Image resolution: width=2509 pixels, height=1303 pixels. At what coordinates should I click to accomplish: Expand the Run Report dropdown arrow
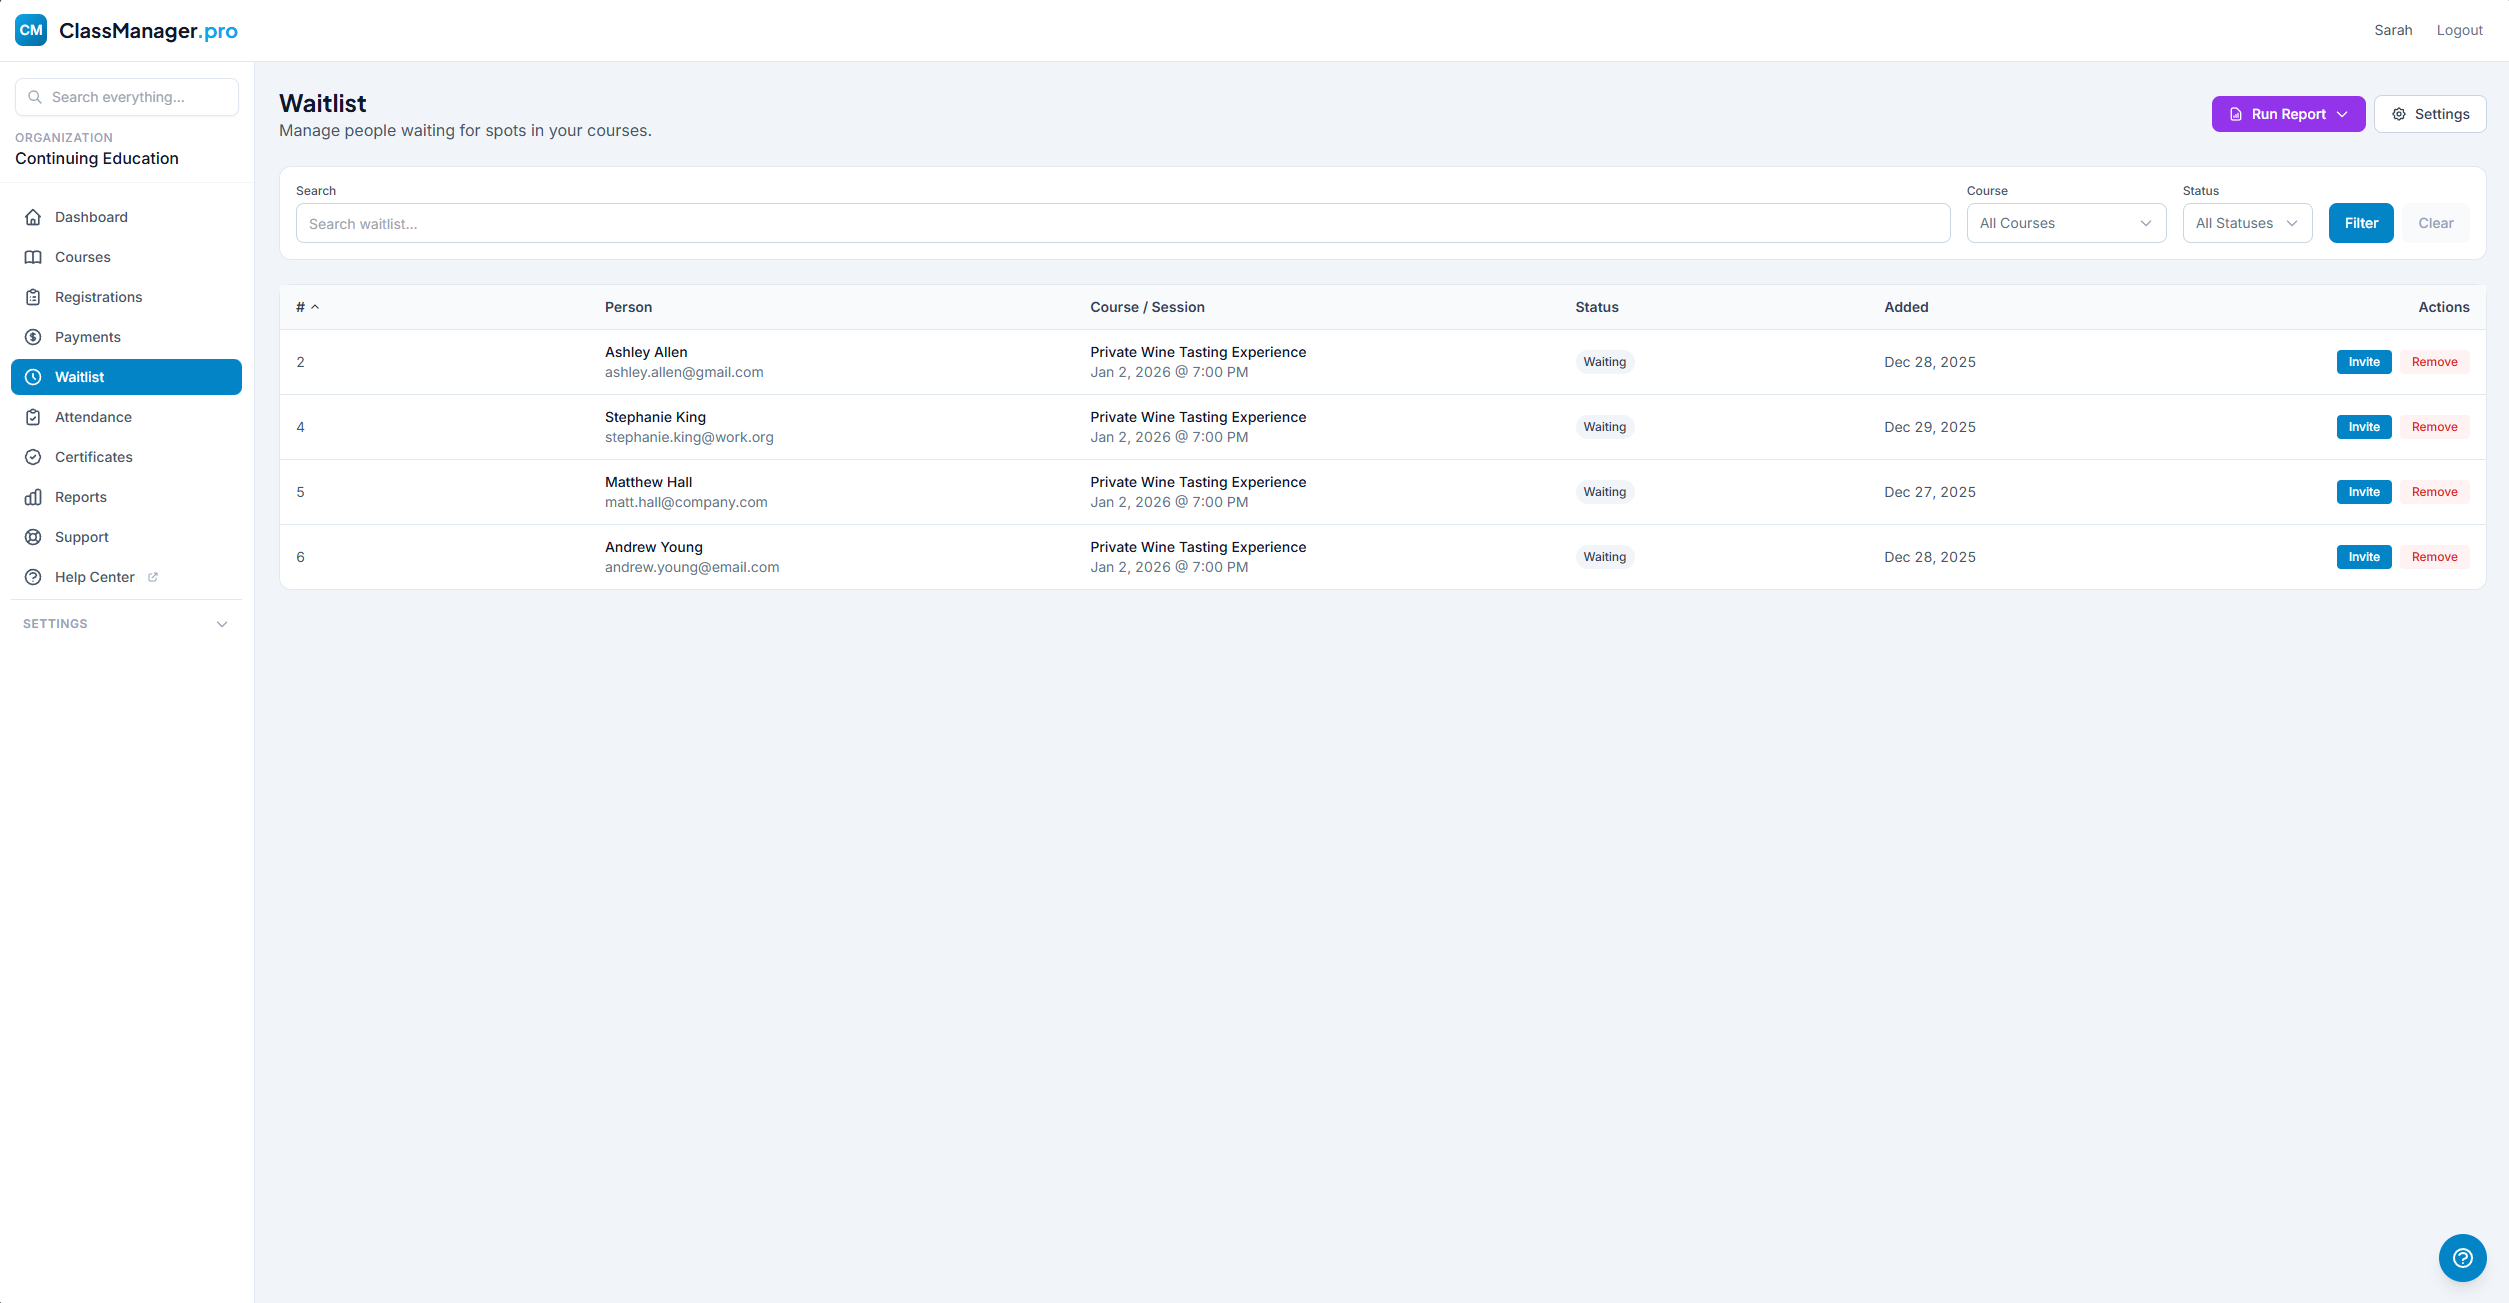coord(2344,114)
